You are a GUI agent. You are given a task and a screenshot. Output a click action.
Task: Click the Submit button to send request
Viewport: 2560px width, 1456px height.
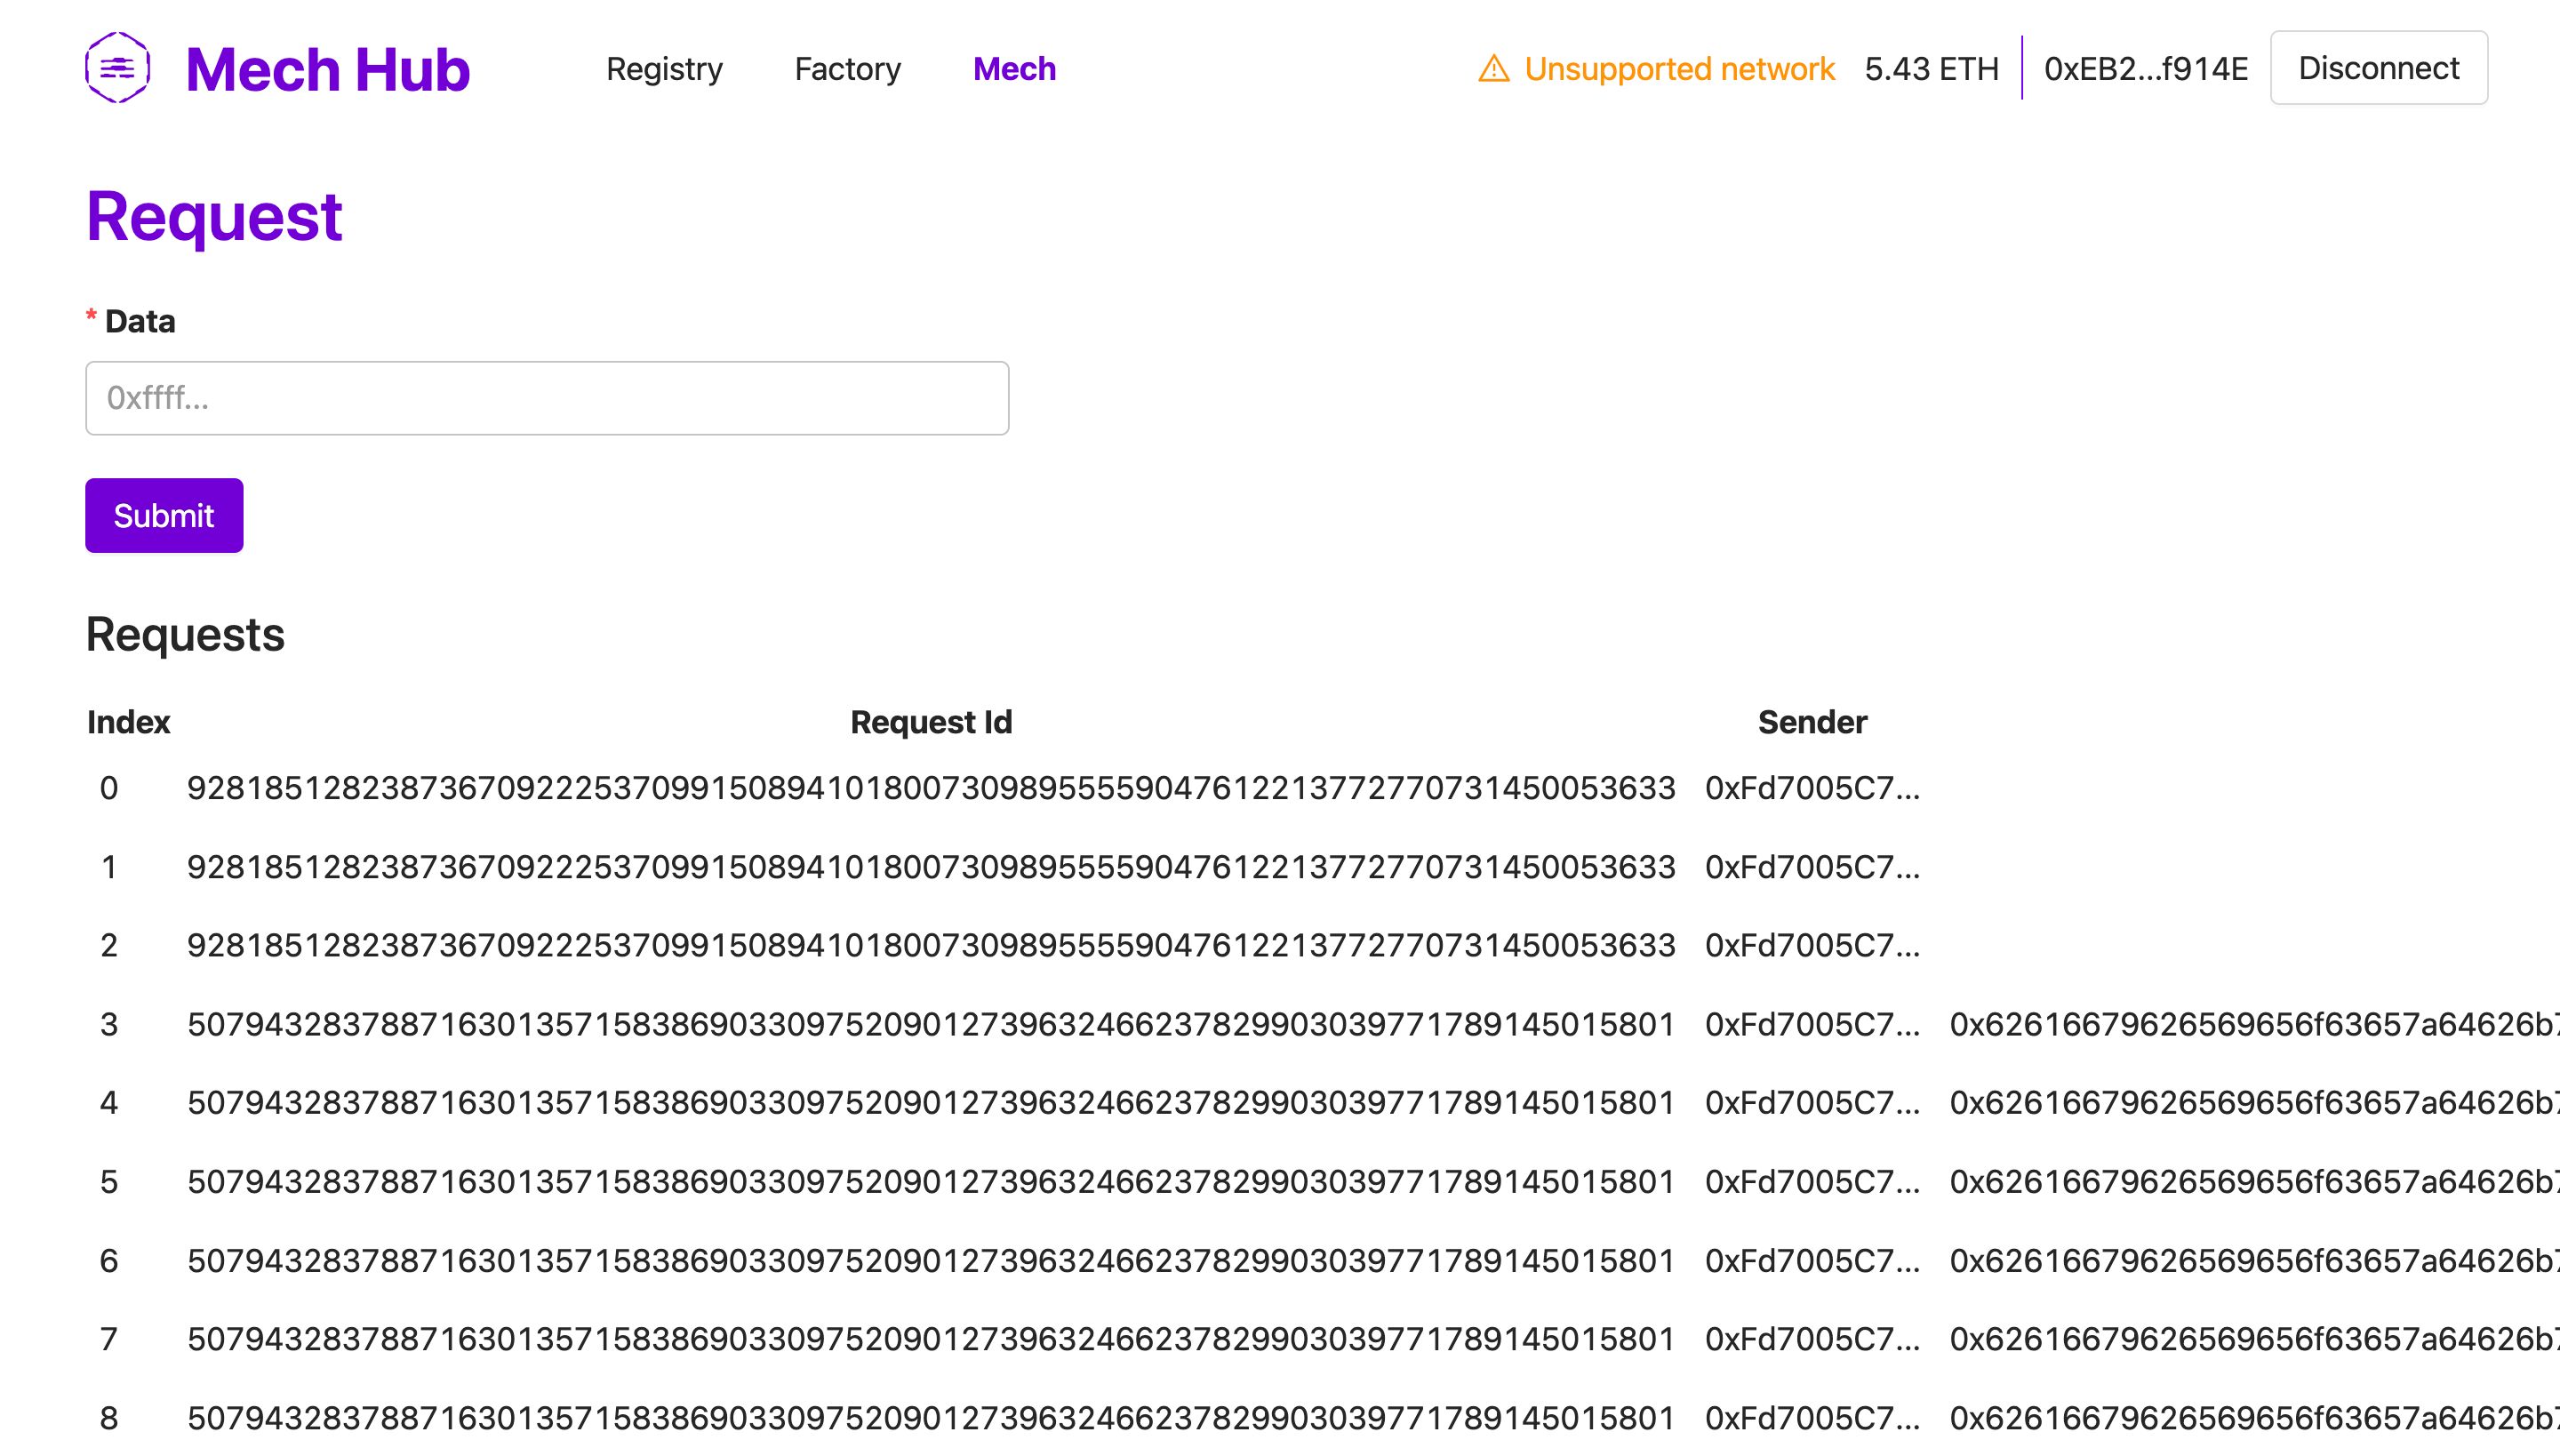pos(164,516)
